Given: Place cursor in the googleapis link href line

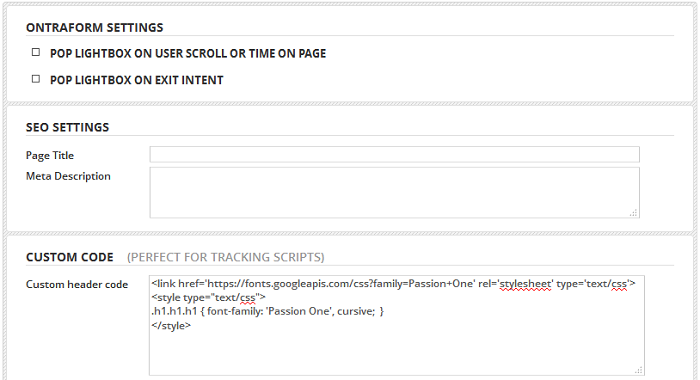Looking at the screenshot, I should (x=393, y=284).
